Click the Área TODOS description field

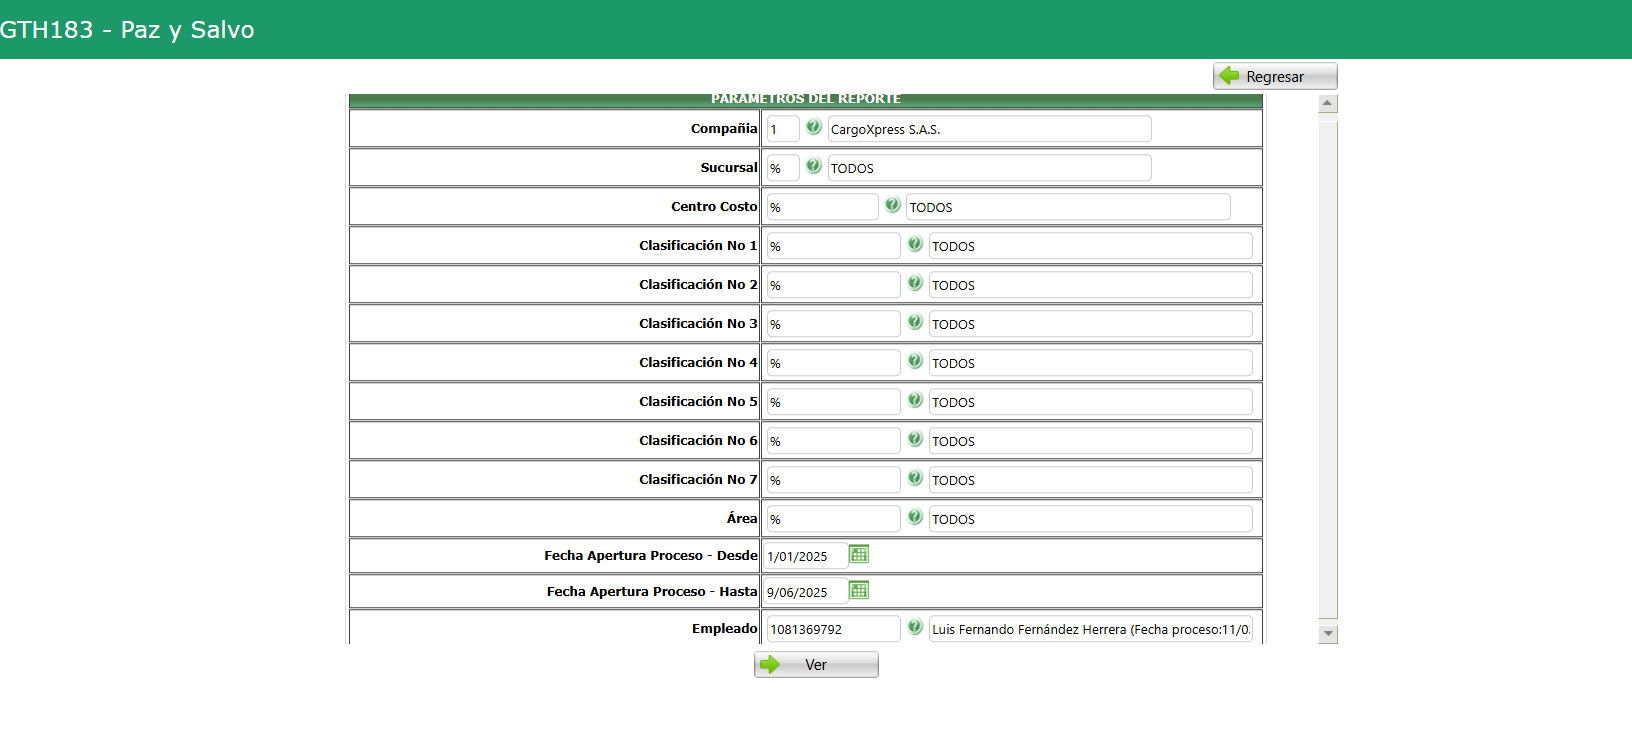[1090, 519]
